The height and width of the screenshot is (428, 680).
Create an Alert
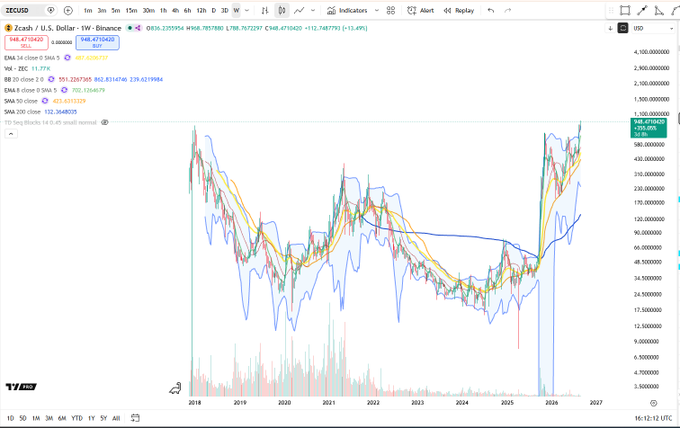pos(421,10)
